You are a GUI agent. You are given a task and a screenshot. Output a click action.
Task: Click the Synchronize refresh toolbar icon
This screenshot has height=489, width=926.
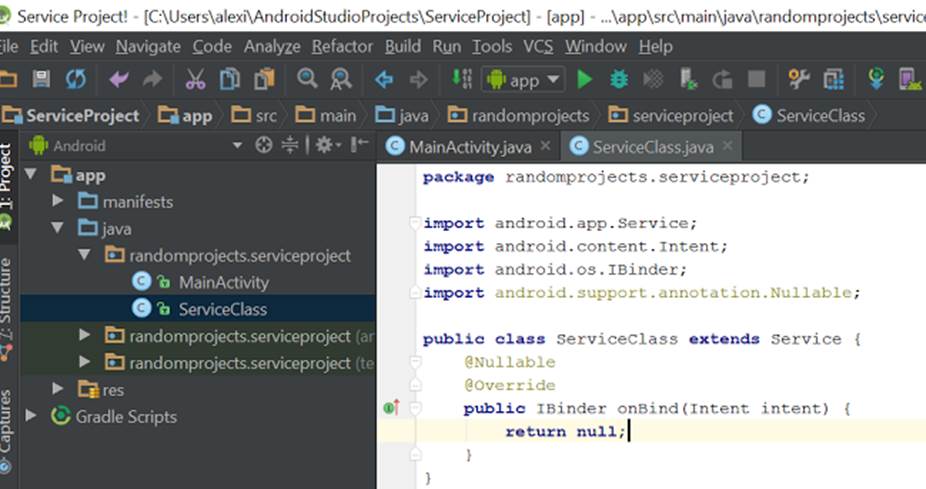tap(76, 79)
